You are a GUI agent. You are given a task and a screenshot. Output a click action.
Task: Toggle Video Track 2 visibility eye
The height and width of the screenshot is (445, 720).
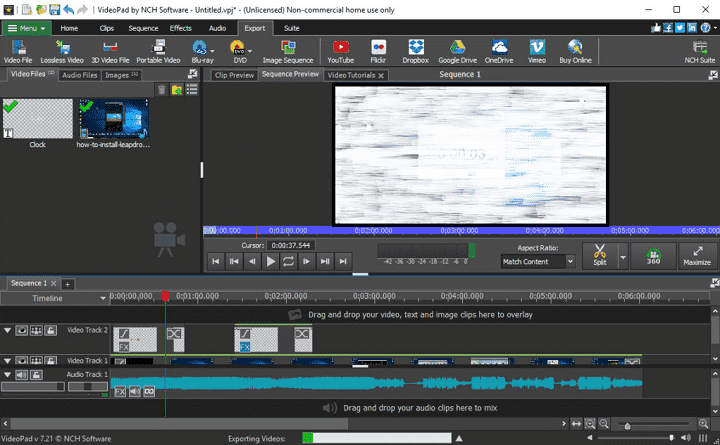click(x=22, y=330)
